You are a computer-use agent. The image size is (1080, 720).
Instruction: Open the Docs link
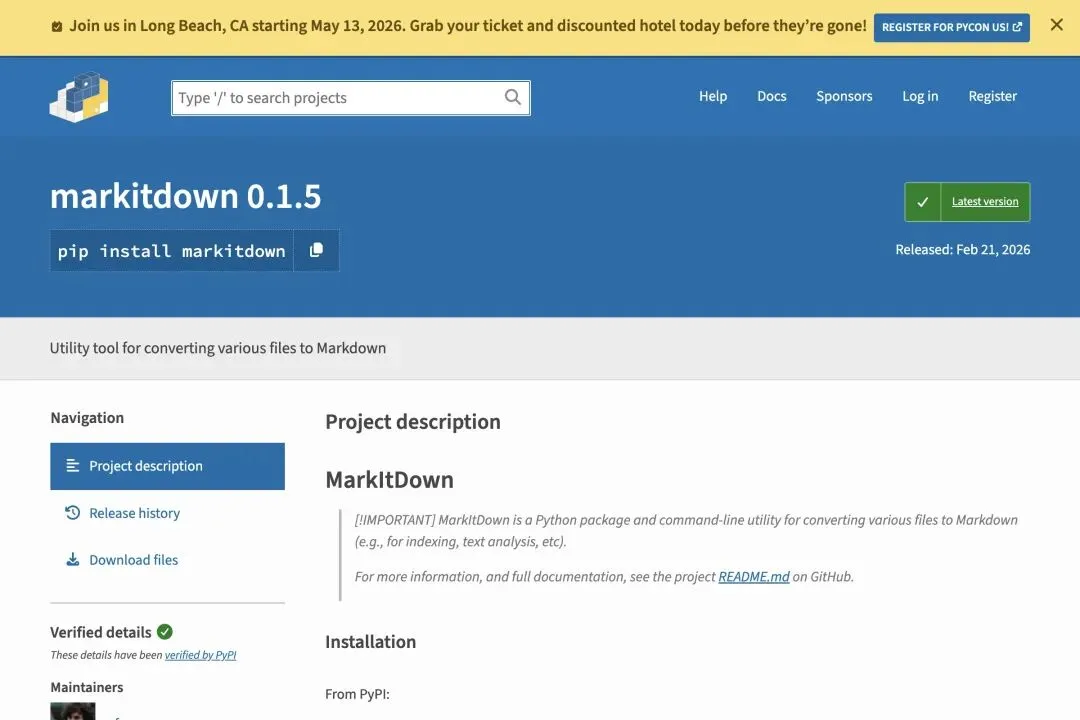tap(771, 96)
